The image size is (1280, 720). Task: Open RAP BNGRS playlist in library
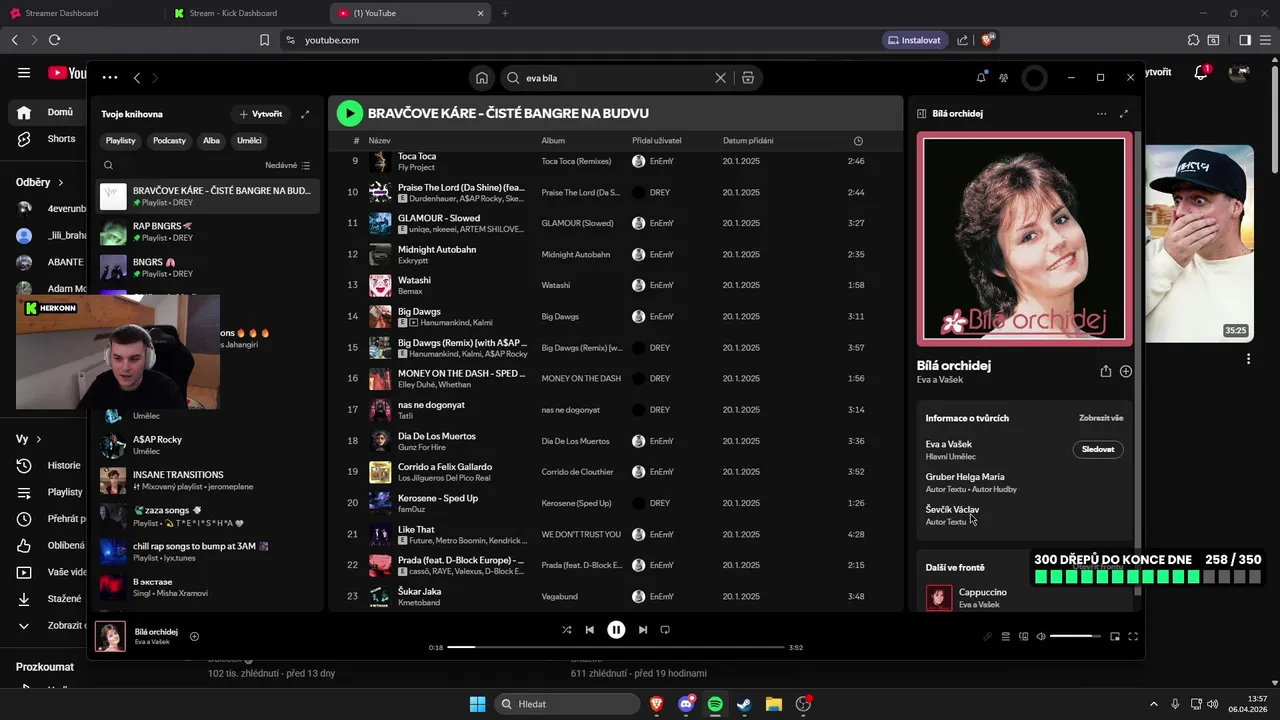pos(208,232)
